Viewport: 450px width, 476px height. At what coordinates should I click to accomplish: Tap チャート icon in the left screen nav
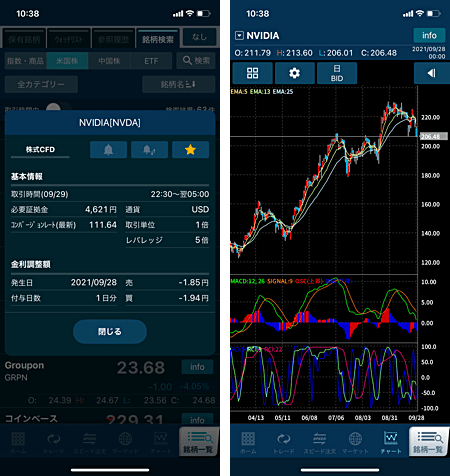[161, 443]
